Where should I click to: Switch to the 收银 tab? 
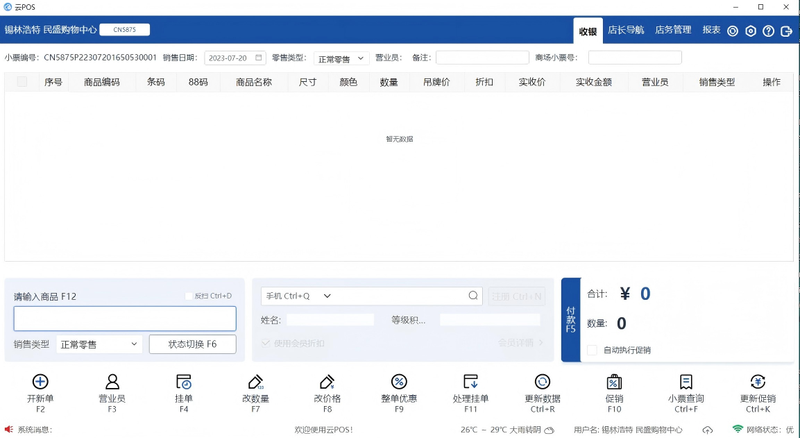pyautogui.click(x=588, y=31)
